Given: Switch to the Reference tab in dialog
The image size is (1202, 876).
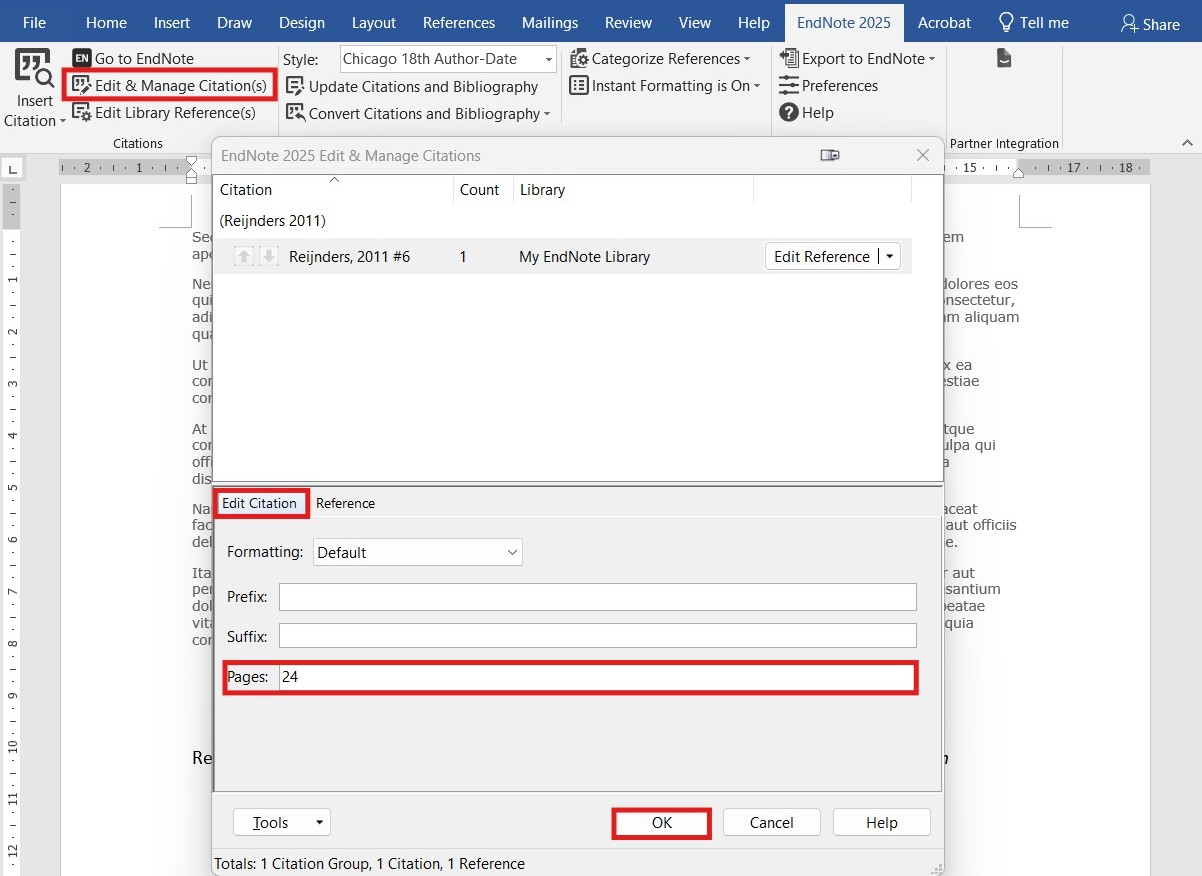Looking at the screenshot, I should [x=345, y=503].
